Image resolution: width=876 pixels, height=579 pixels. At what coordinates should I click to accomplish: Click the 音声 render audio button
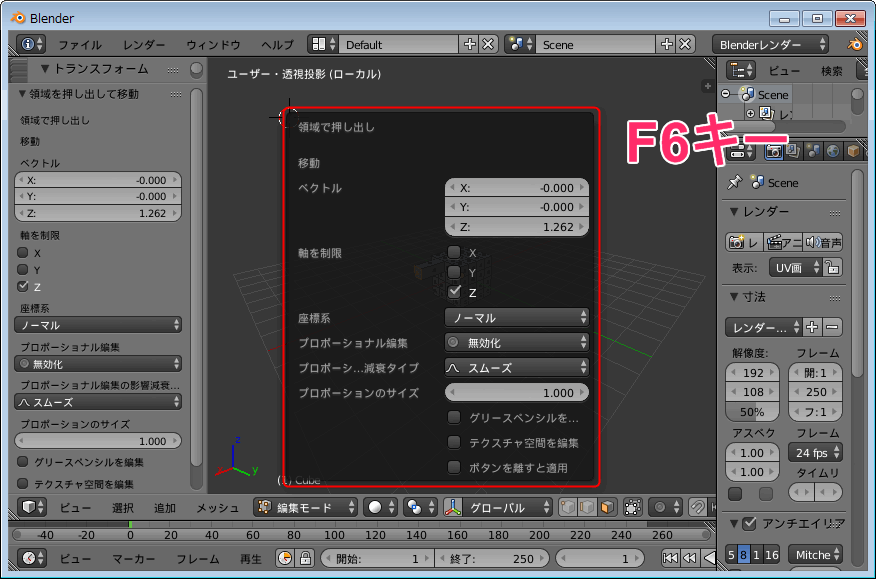pyautogui.click(x=823, y=242)
